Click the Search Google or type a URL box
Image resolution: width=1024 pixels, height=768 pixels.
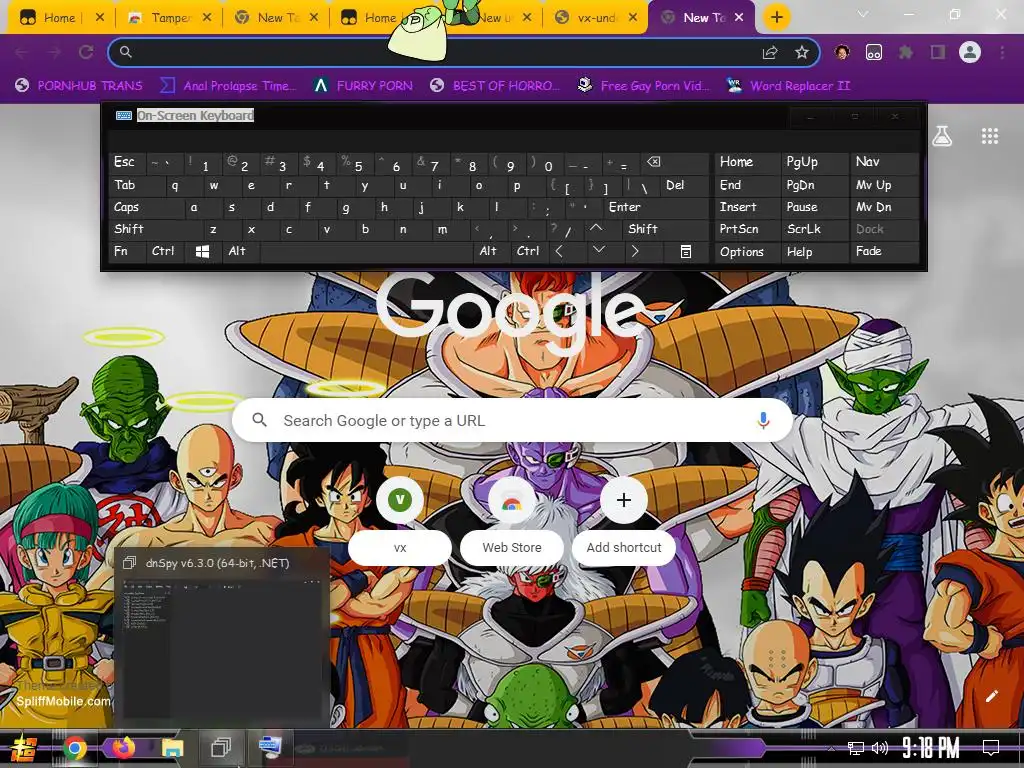pos(513,421)
